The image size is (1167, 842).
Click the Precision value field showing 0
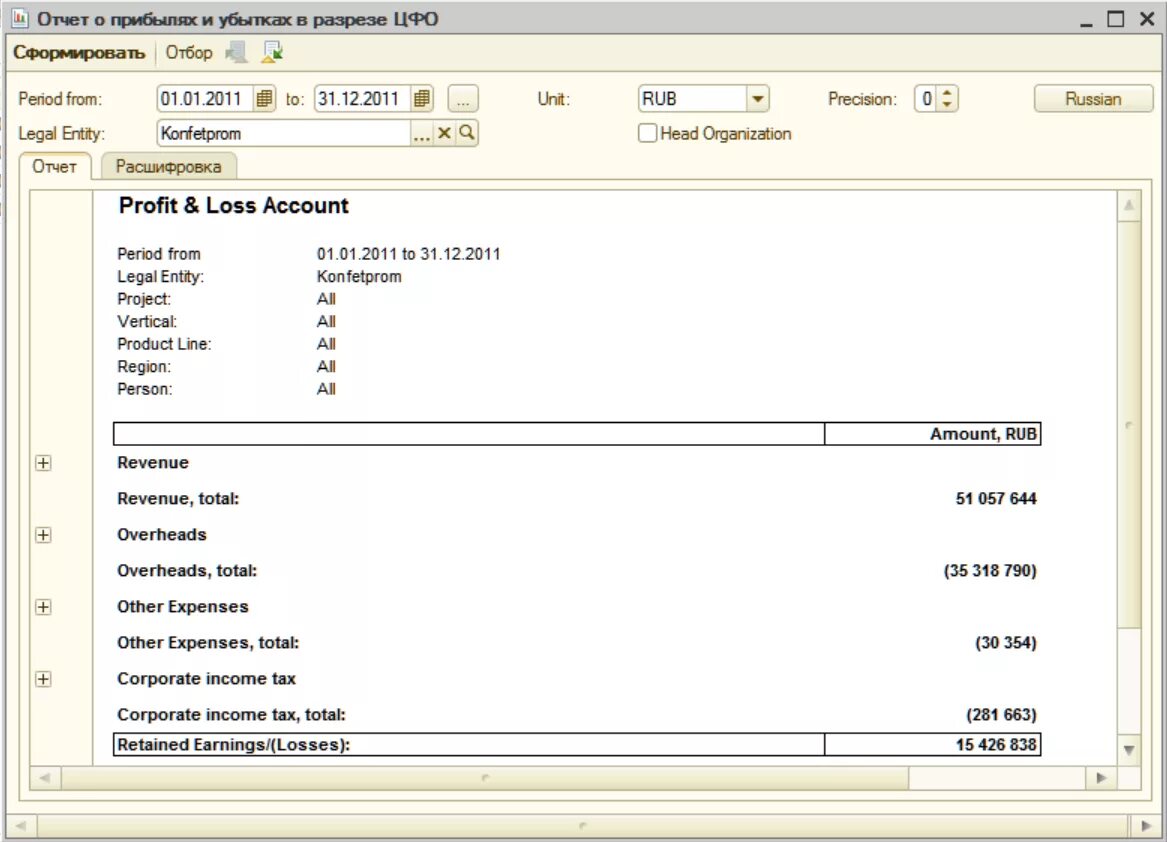[927, 99]
